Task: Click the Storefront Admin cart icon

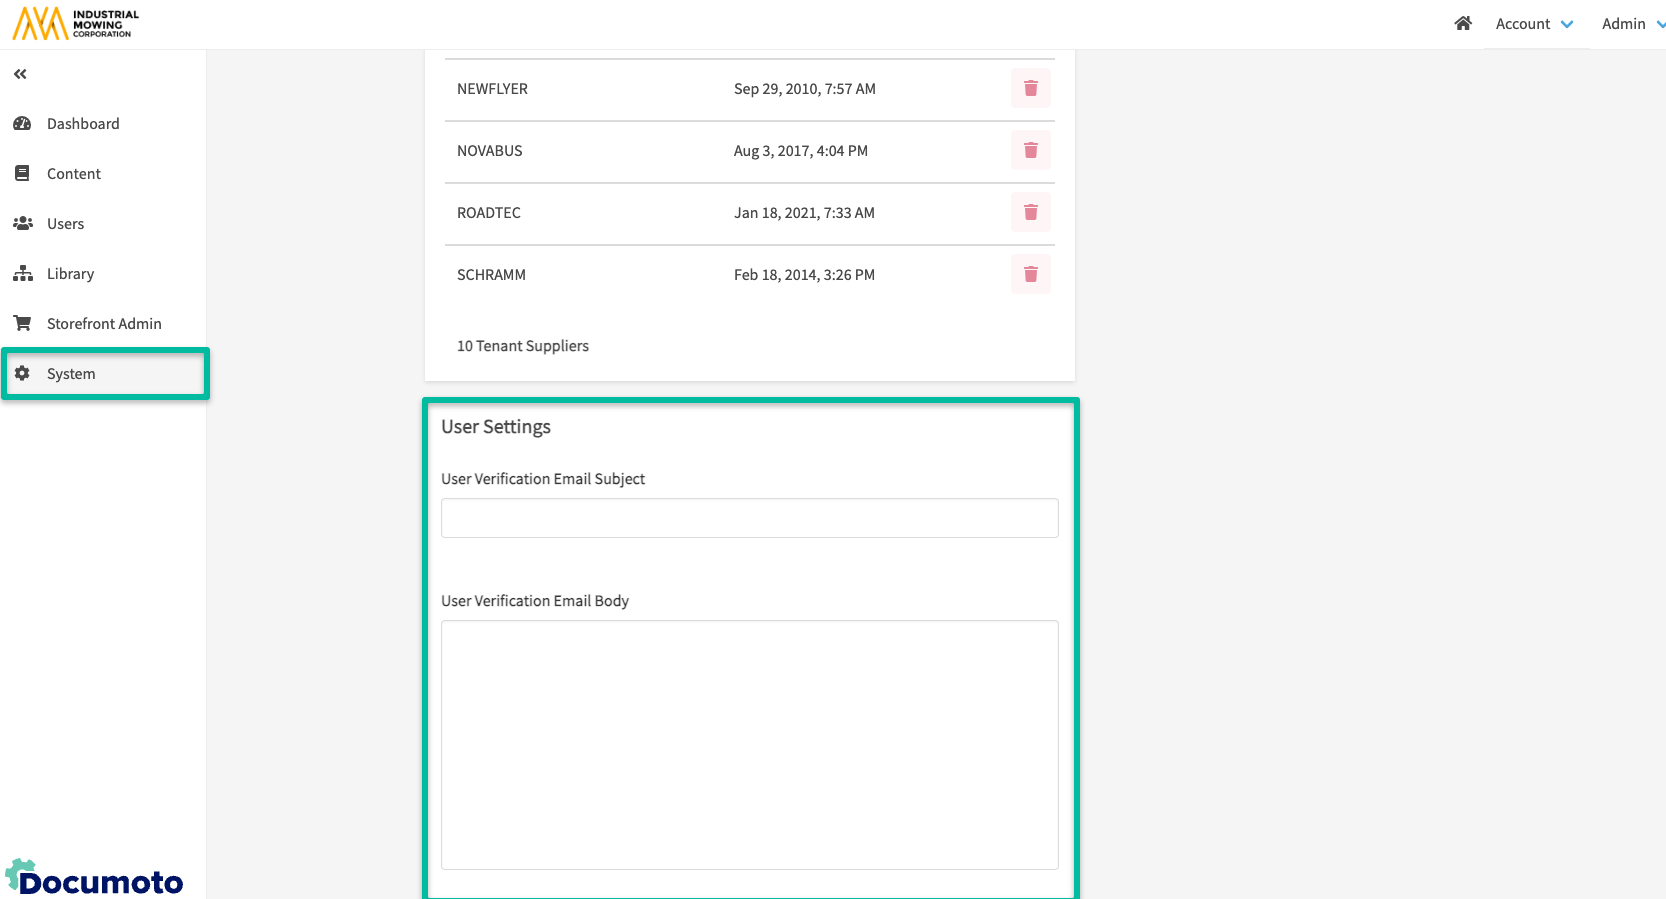Action: click(x=22, y=324)
